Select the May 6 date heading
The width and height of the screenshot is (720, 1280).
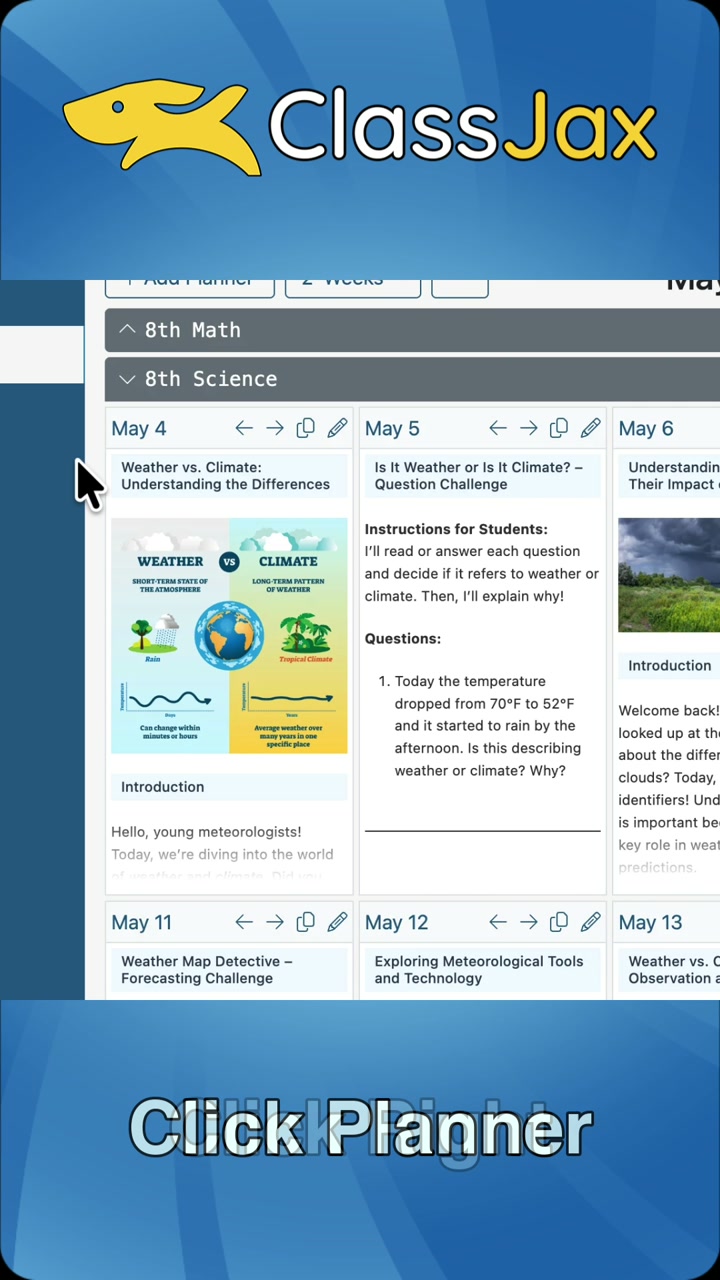(x=646, y=428)
